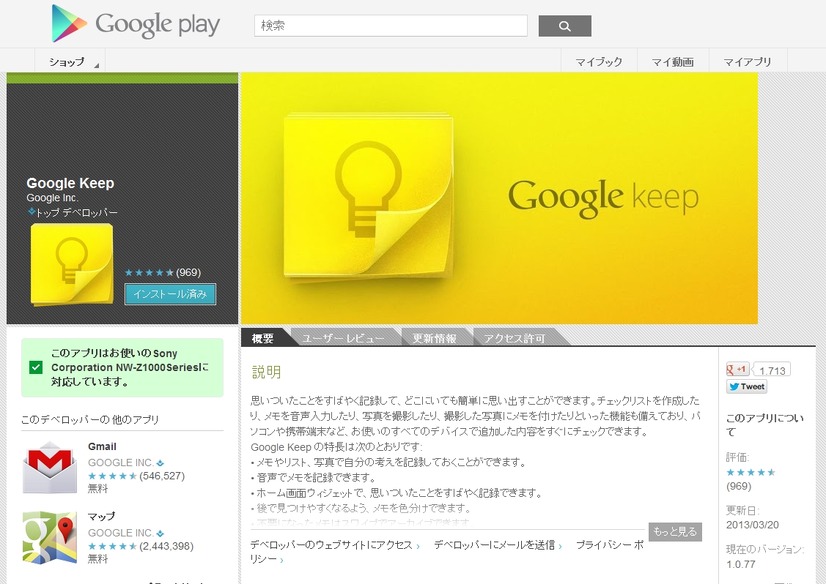
Task: Switch to the アクセス許可 tab
Action: (514, 338)
